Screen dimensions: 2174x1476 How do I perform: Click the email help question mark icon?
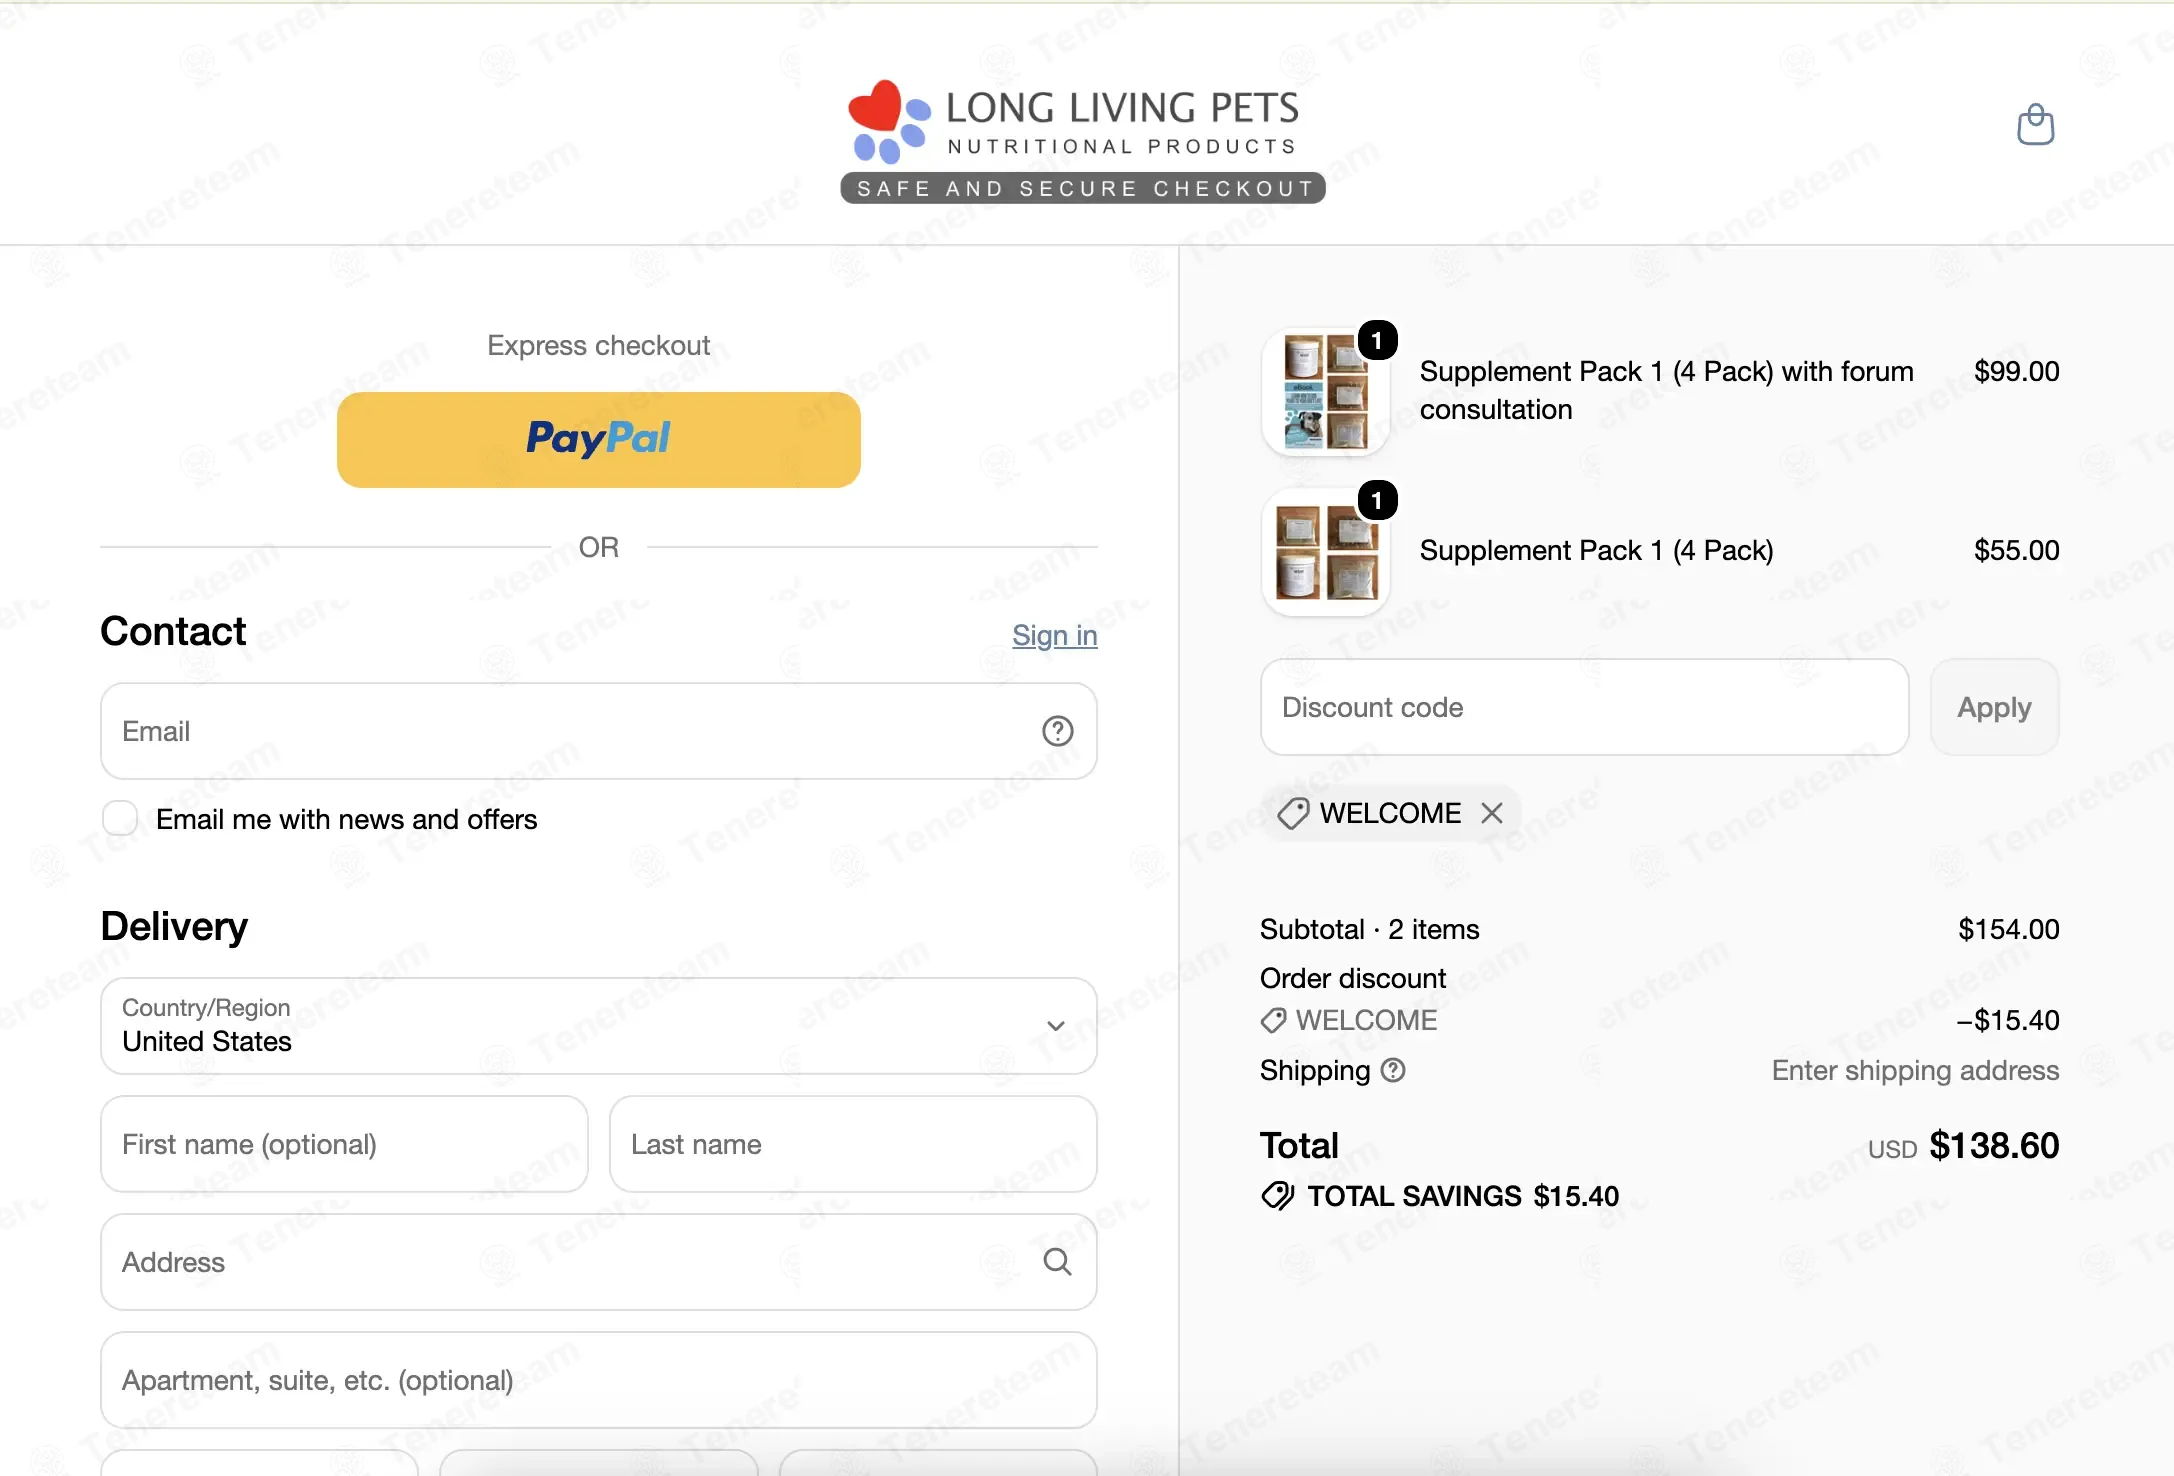(1057, 731)
